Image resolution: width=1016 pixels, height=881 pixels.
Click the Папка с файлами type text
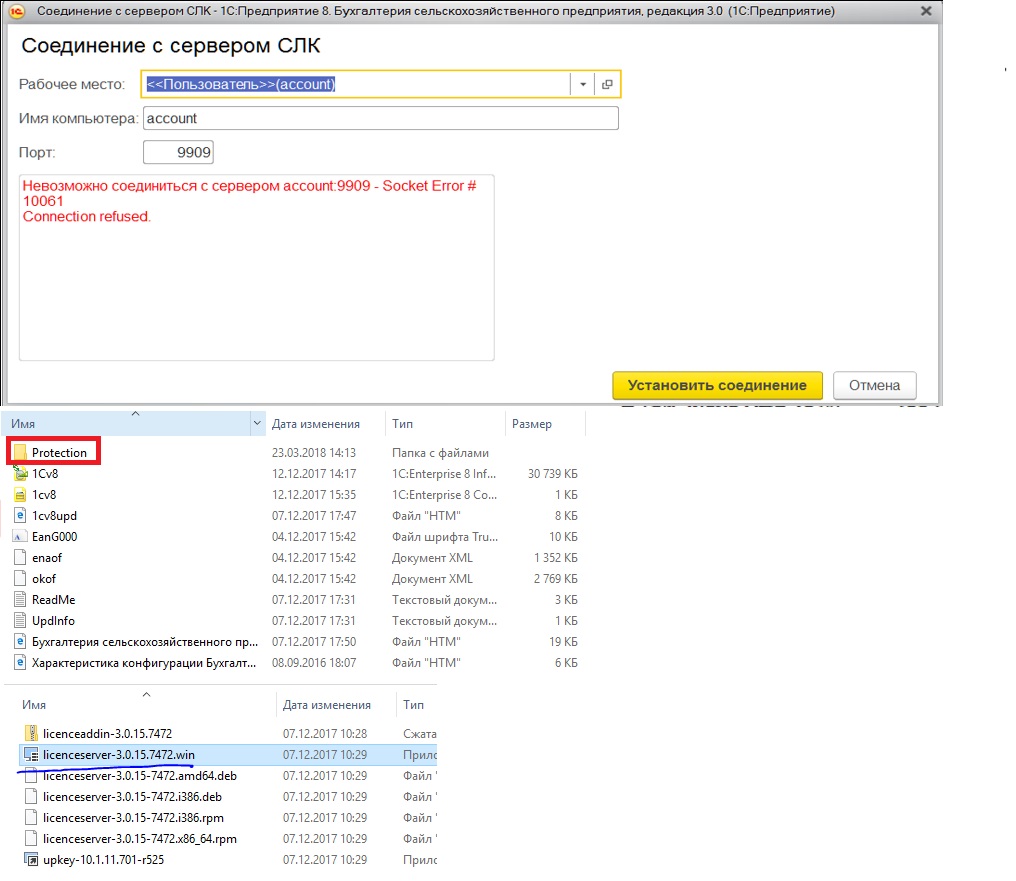(440, 453)
